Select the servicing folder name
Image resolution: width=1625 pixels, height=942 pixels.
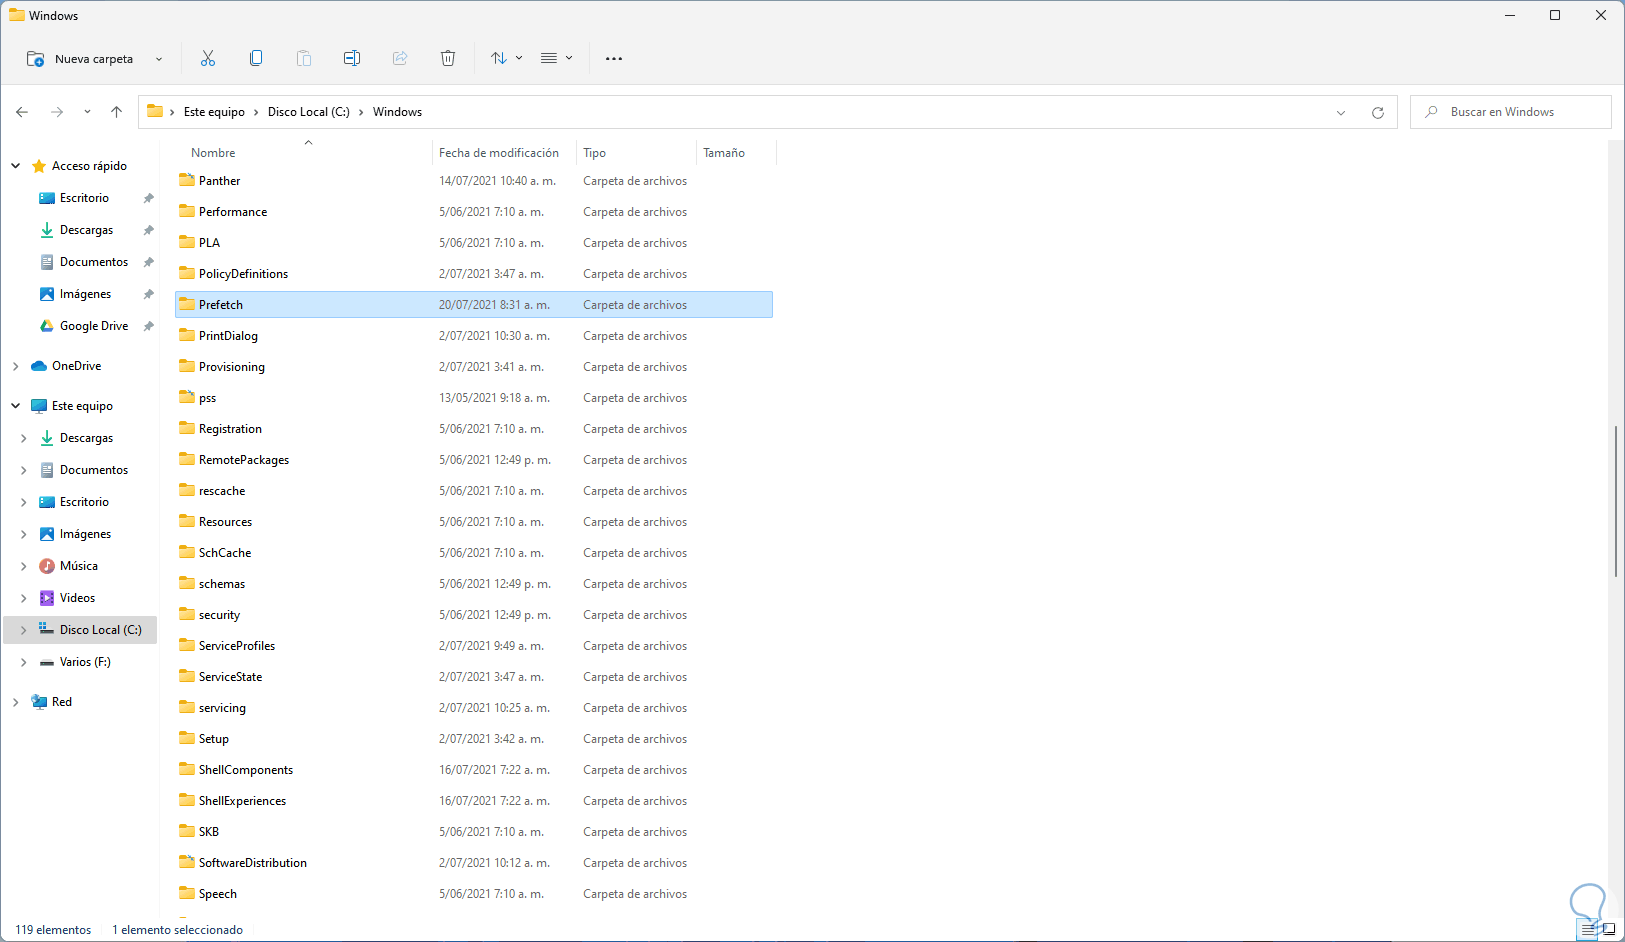[222, 708]
